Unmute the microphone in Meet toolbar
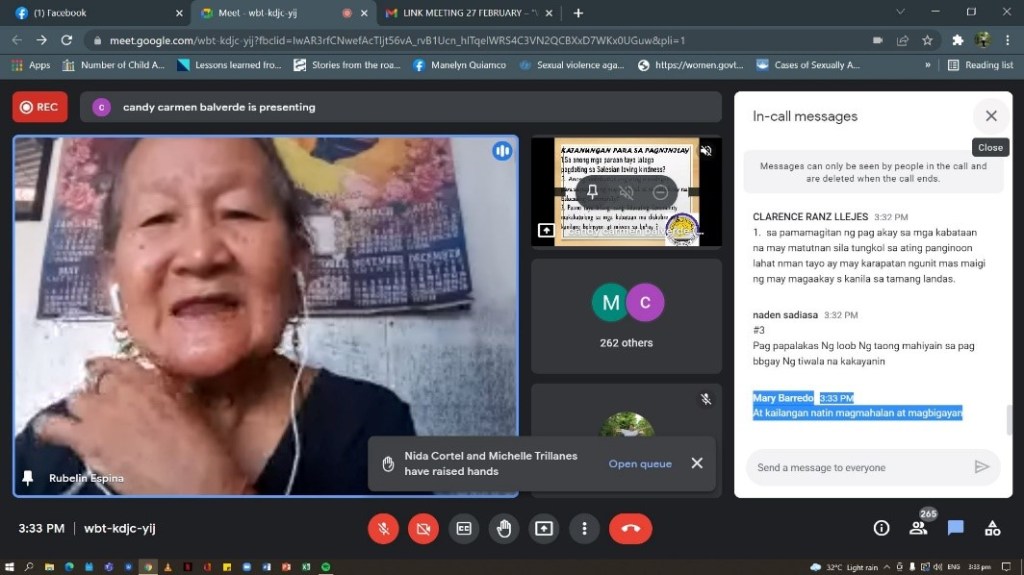Screen dimensions: 1024x575 point(383,528)
